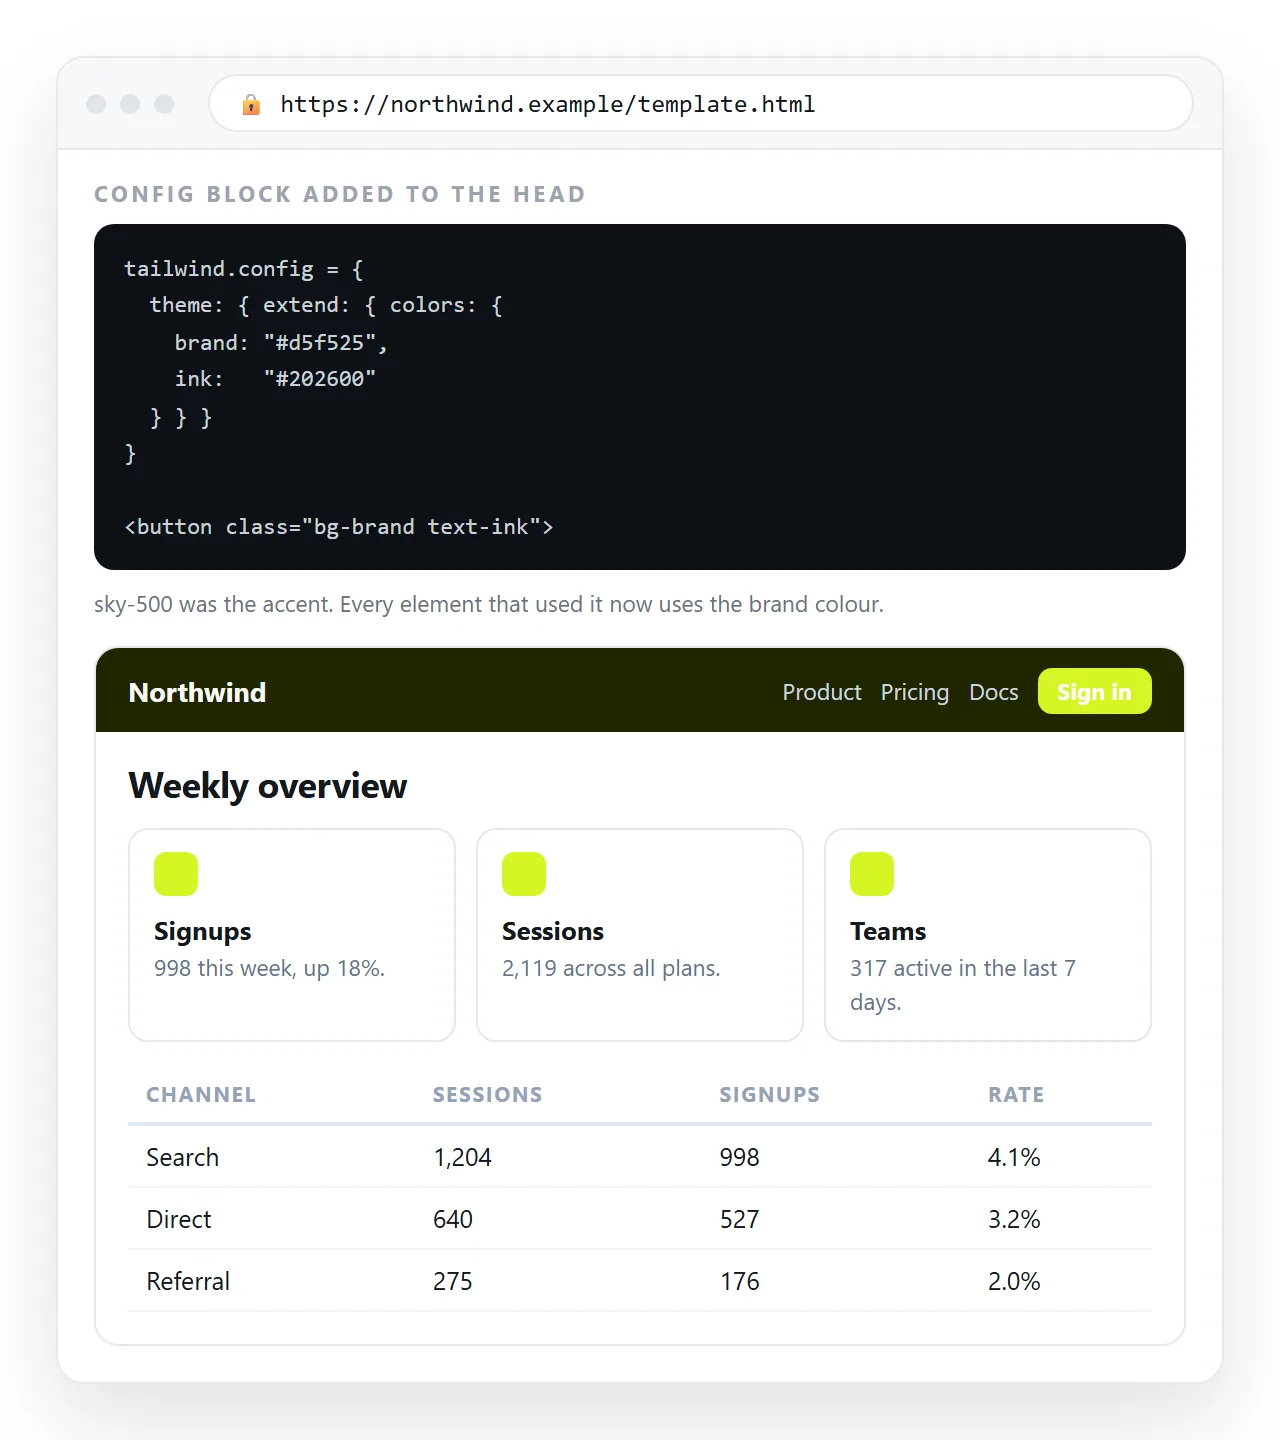
Task: Click the 527 signups cell
Action: (x=739, y=1219)
